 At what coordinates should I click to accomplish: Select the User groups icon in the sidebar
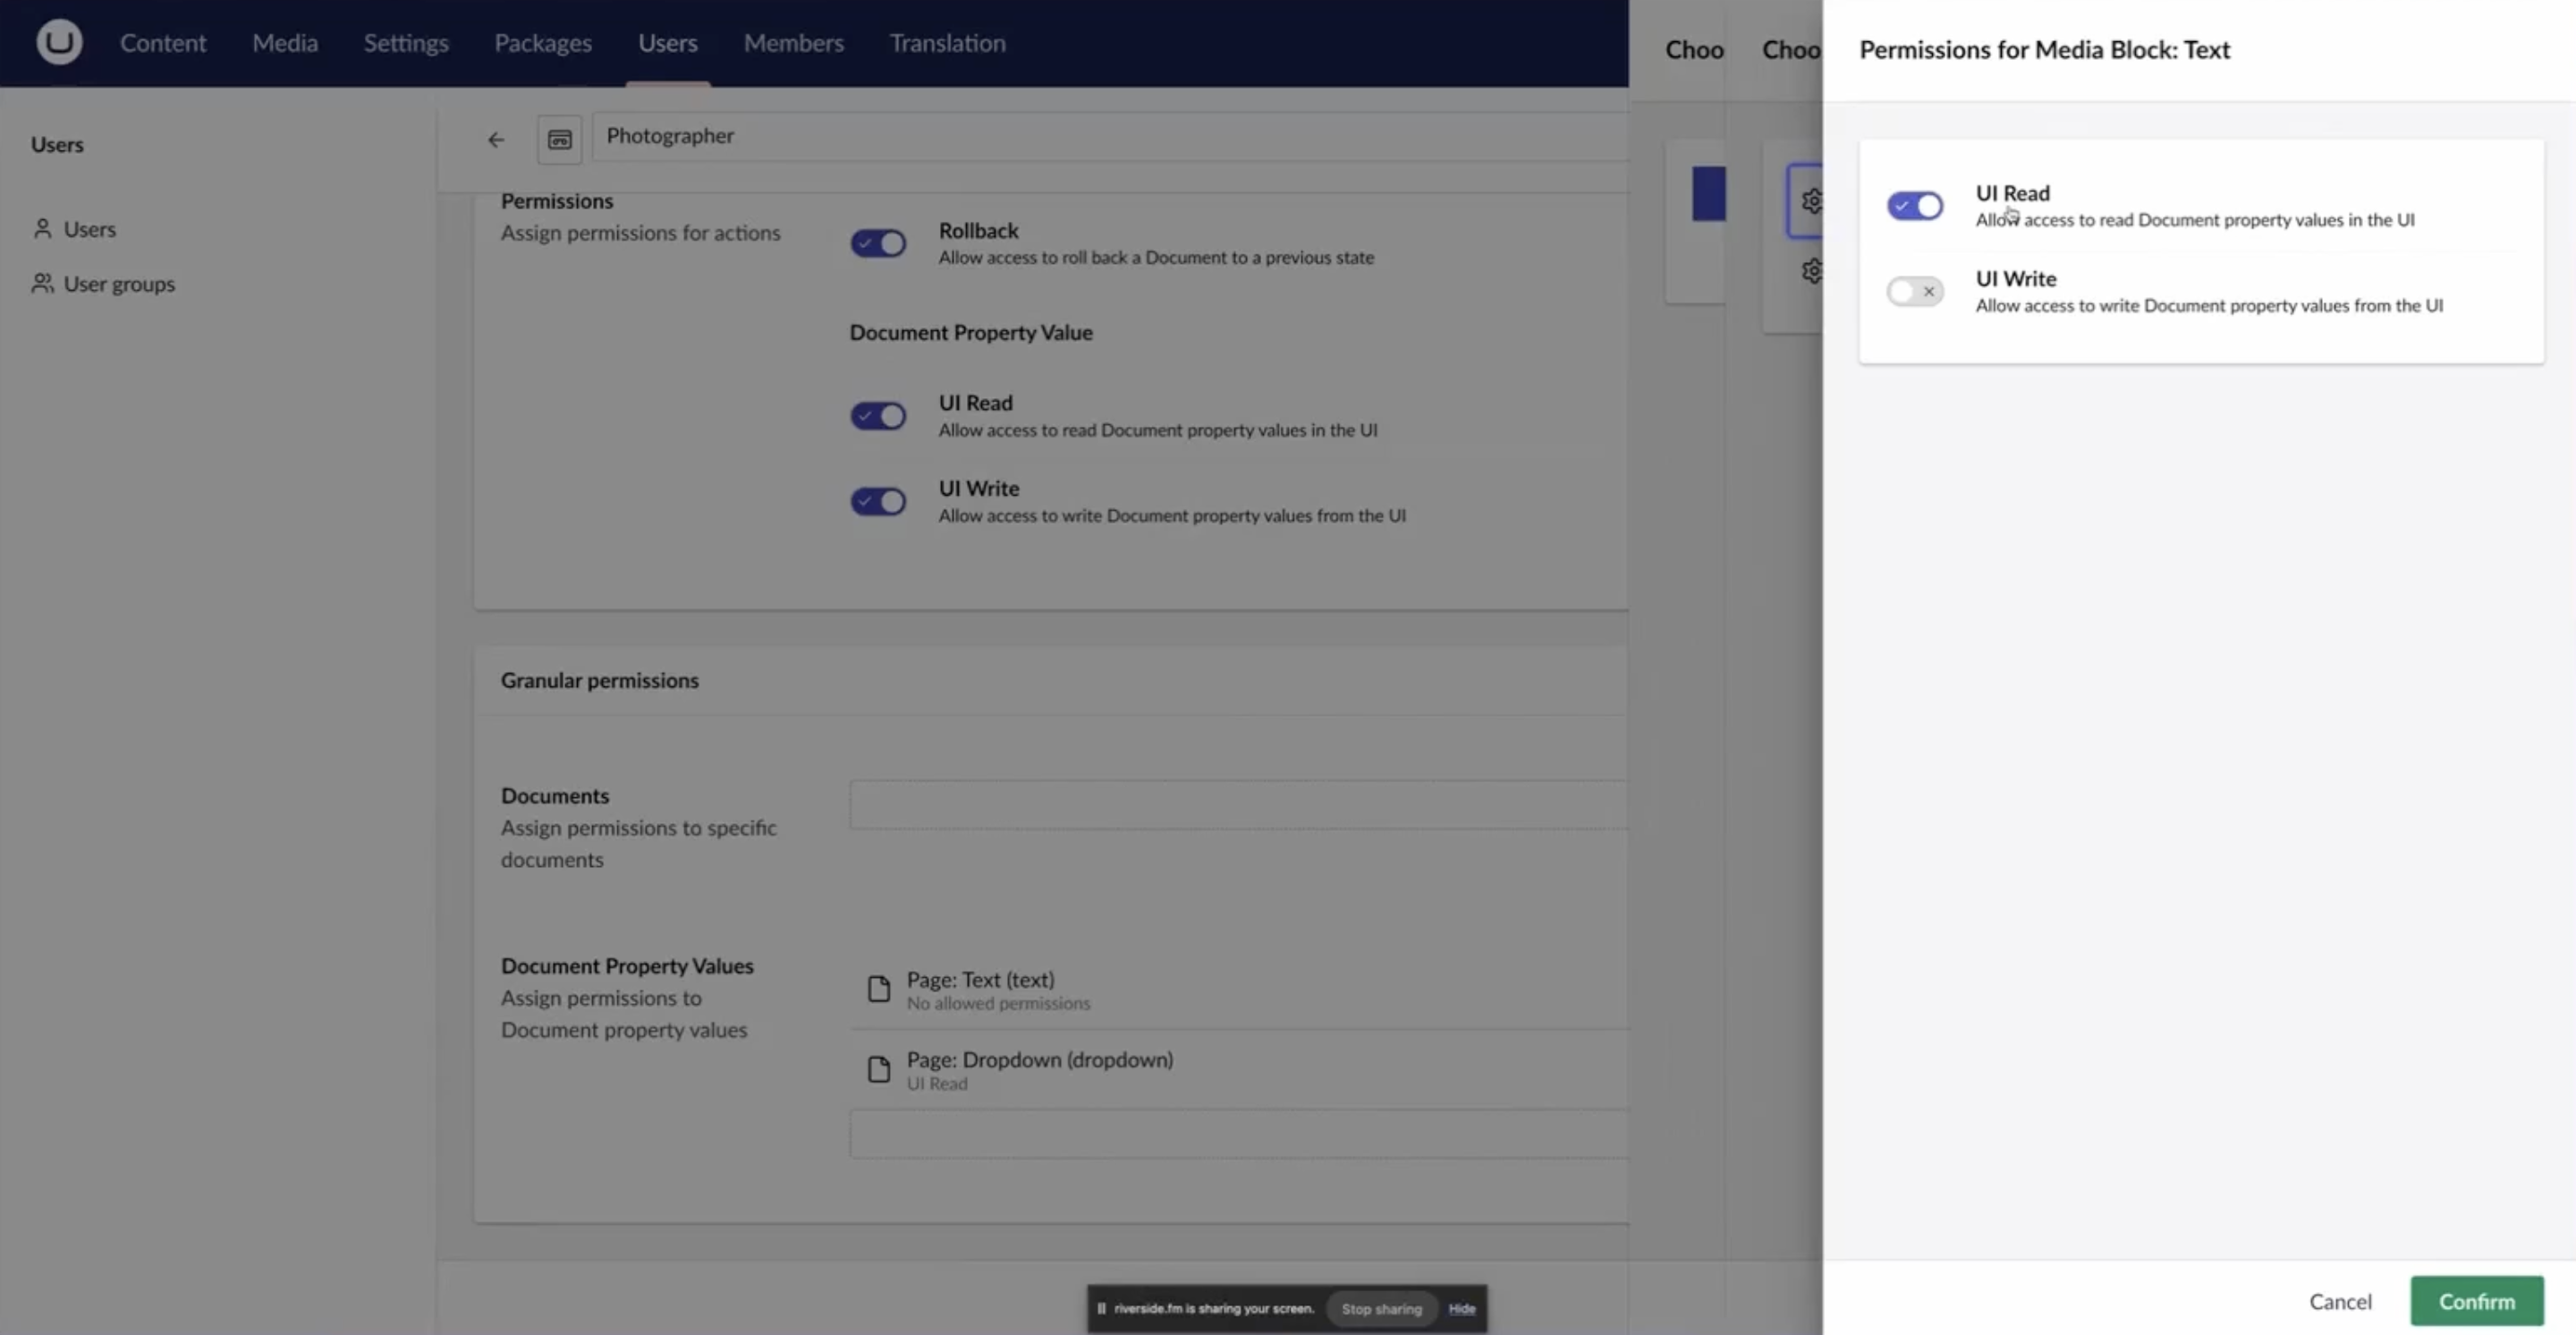[x=42, y=283]
